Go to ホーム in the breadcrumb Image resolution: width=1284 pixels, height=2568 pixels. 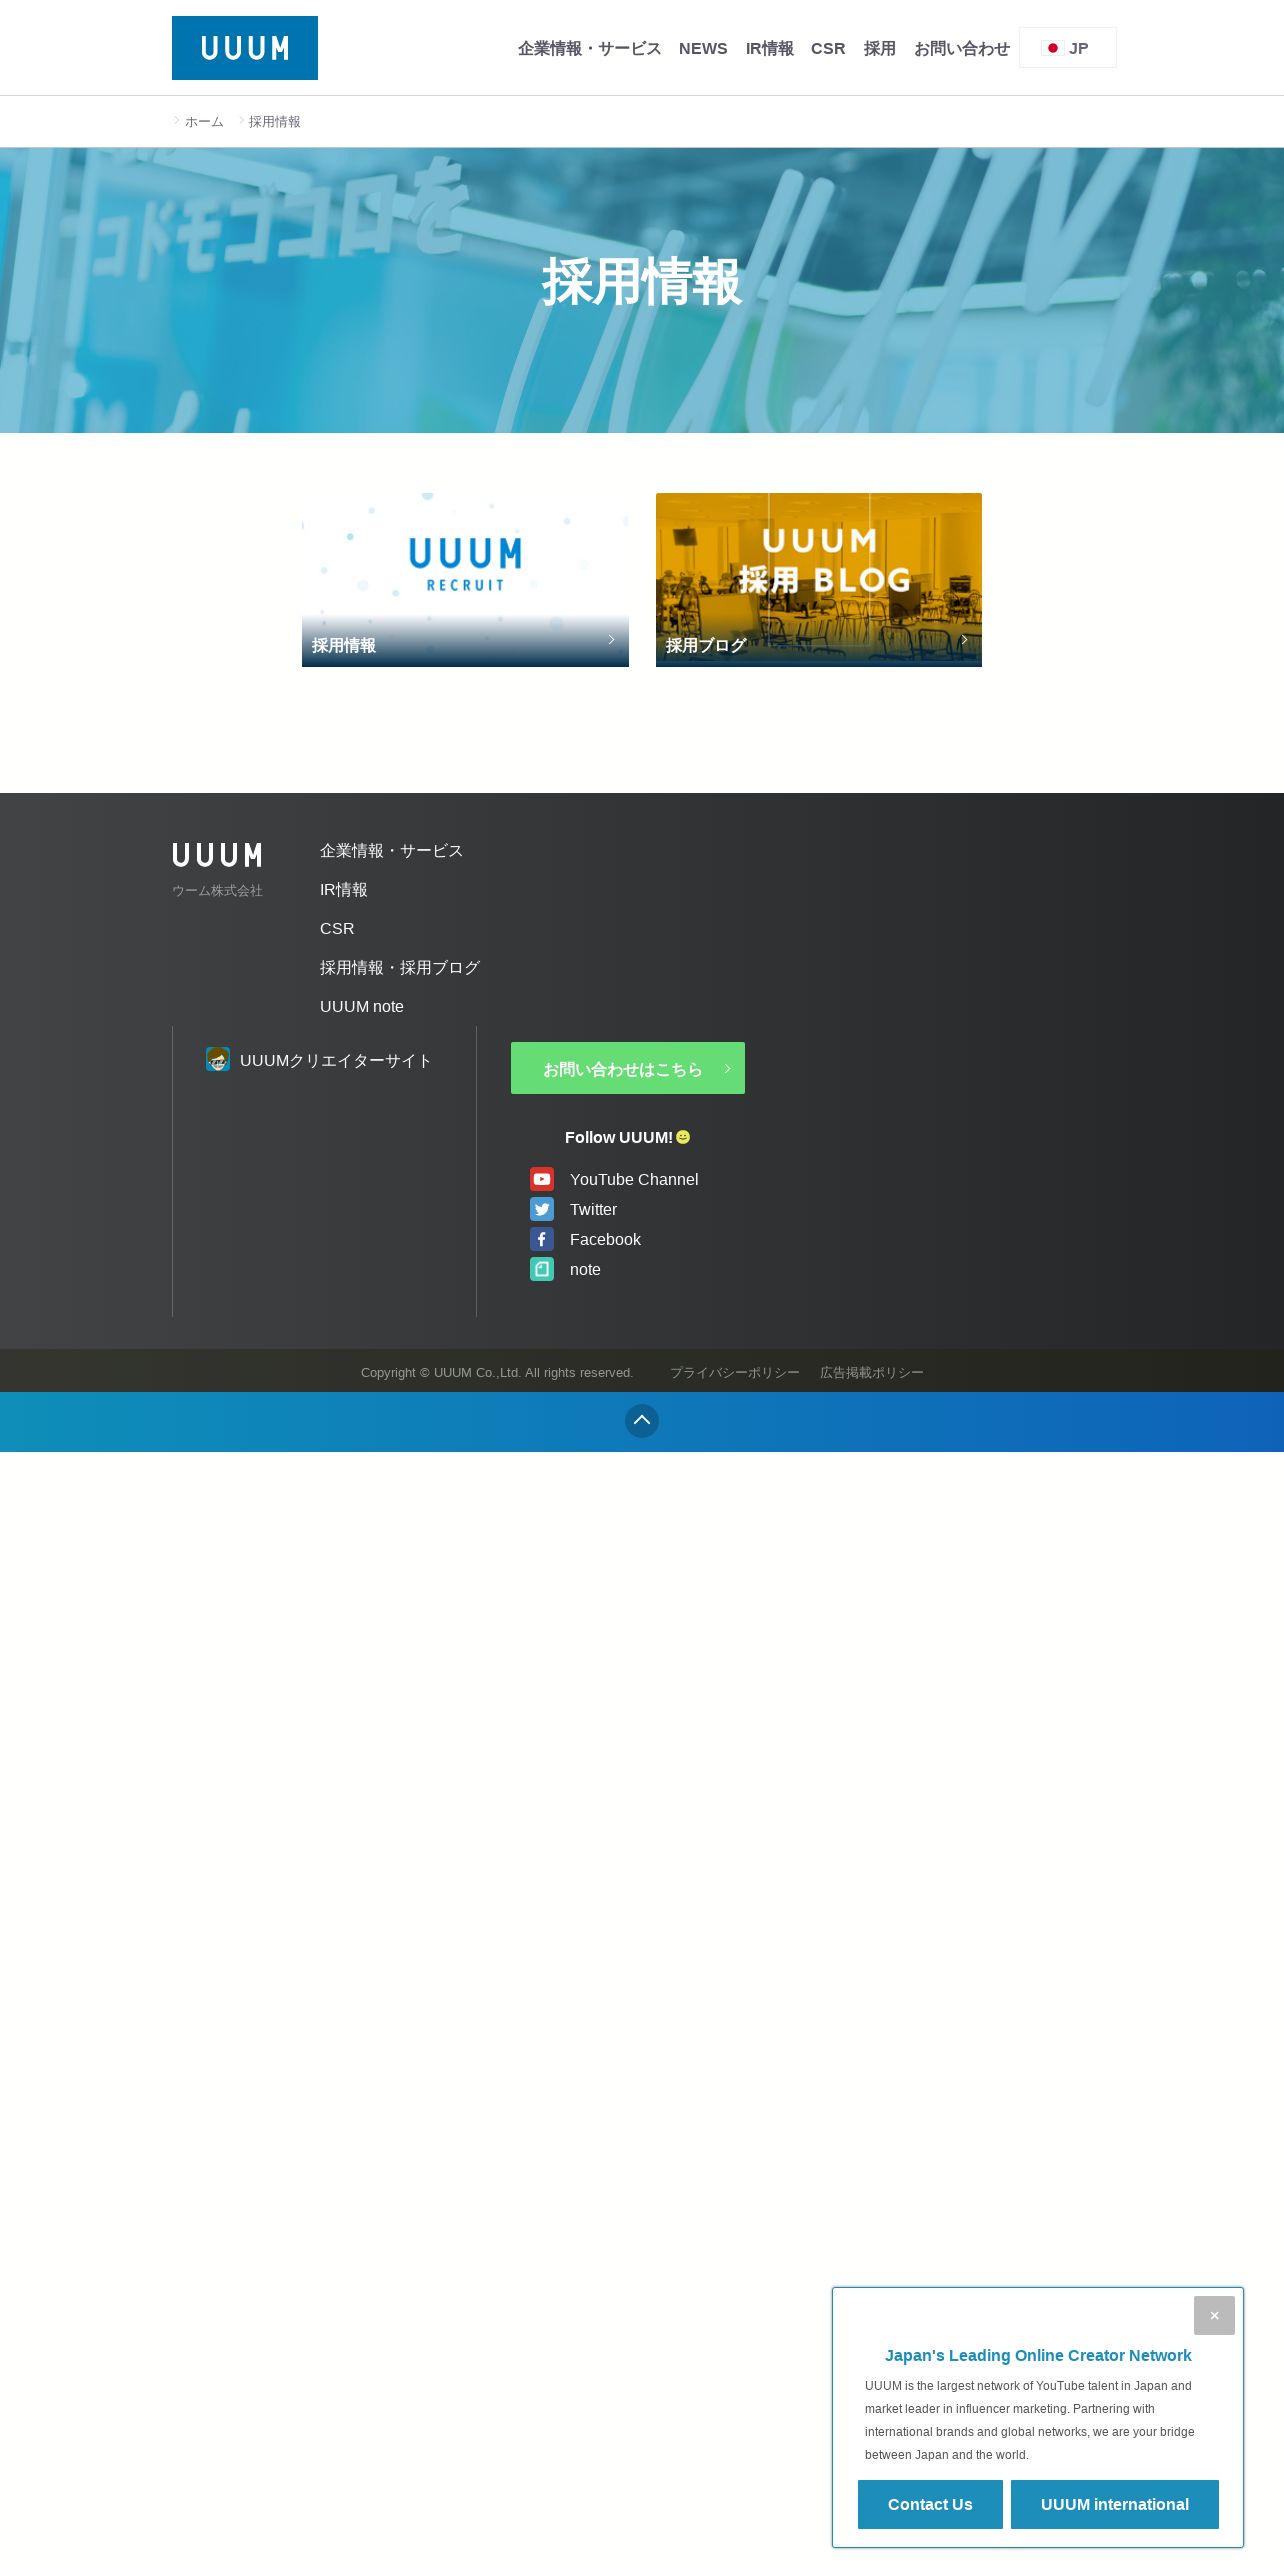point(204,122)
